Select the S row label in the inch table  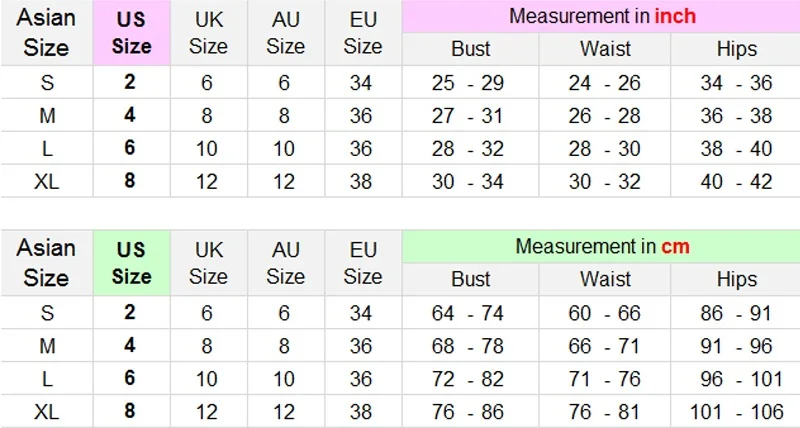point(46,83)
